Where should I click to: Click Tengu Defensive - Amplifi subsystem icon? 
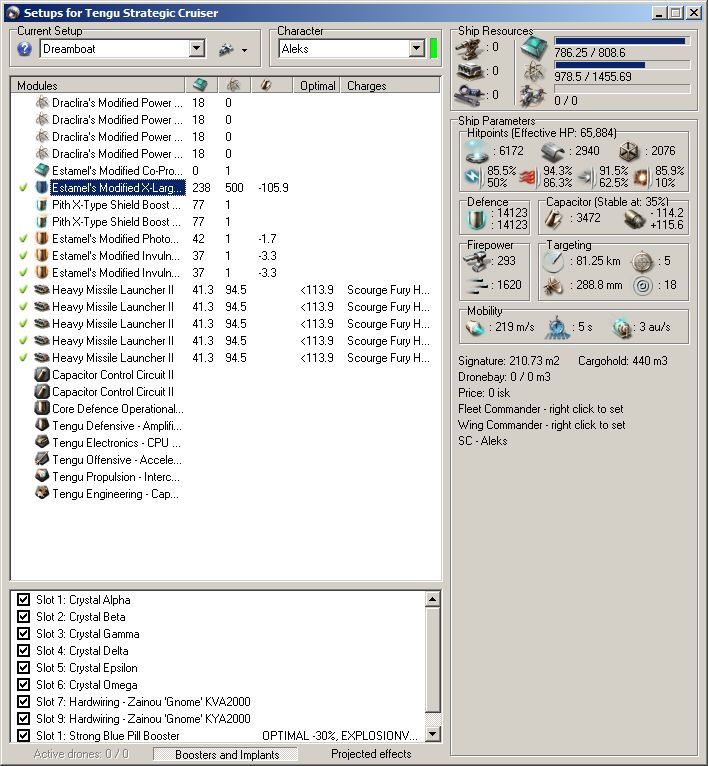pyautogui.click(x=42, y=425)
